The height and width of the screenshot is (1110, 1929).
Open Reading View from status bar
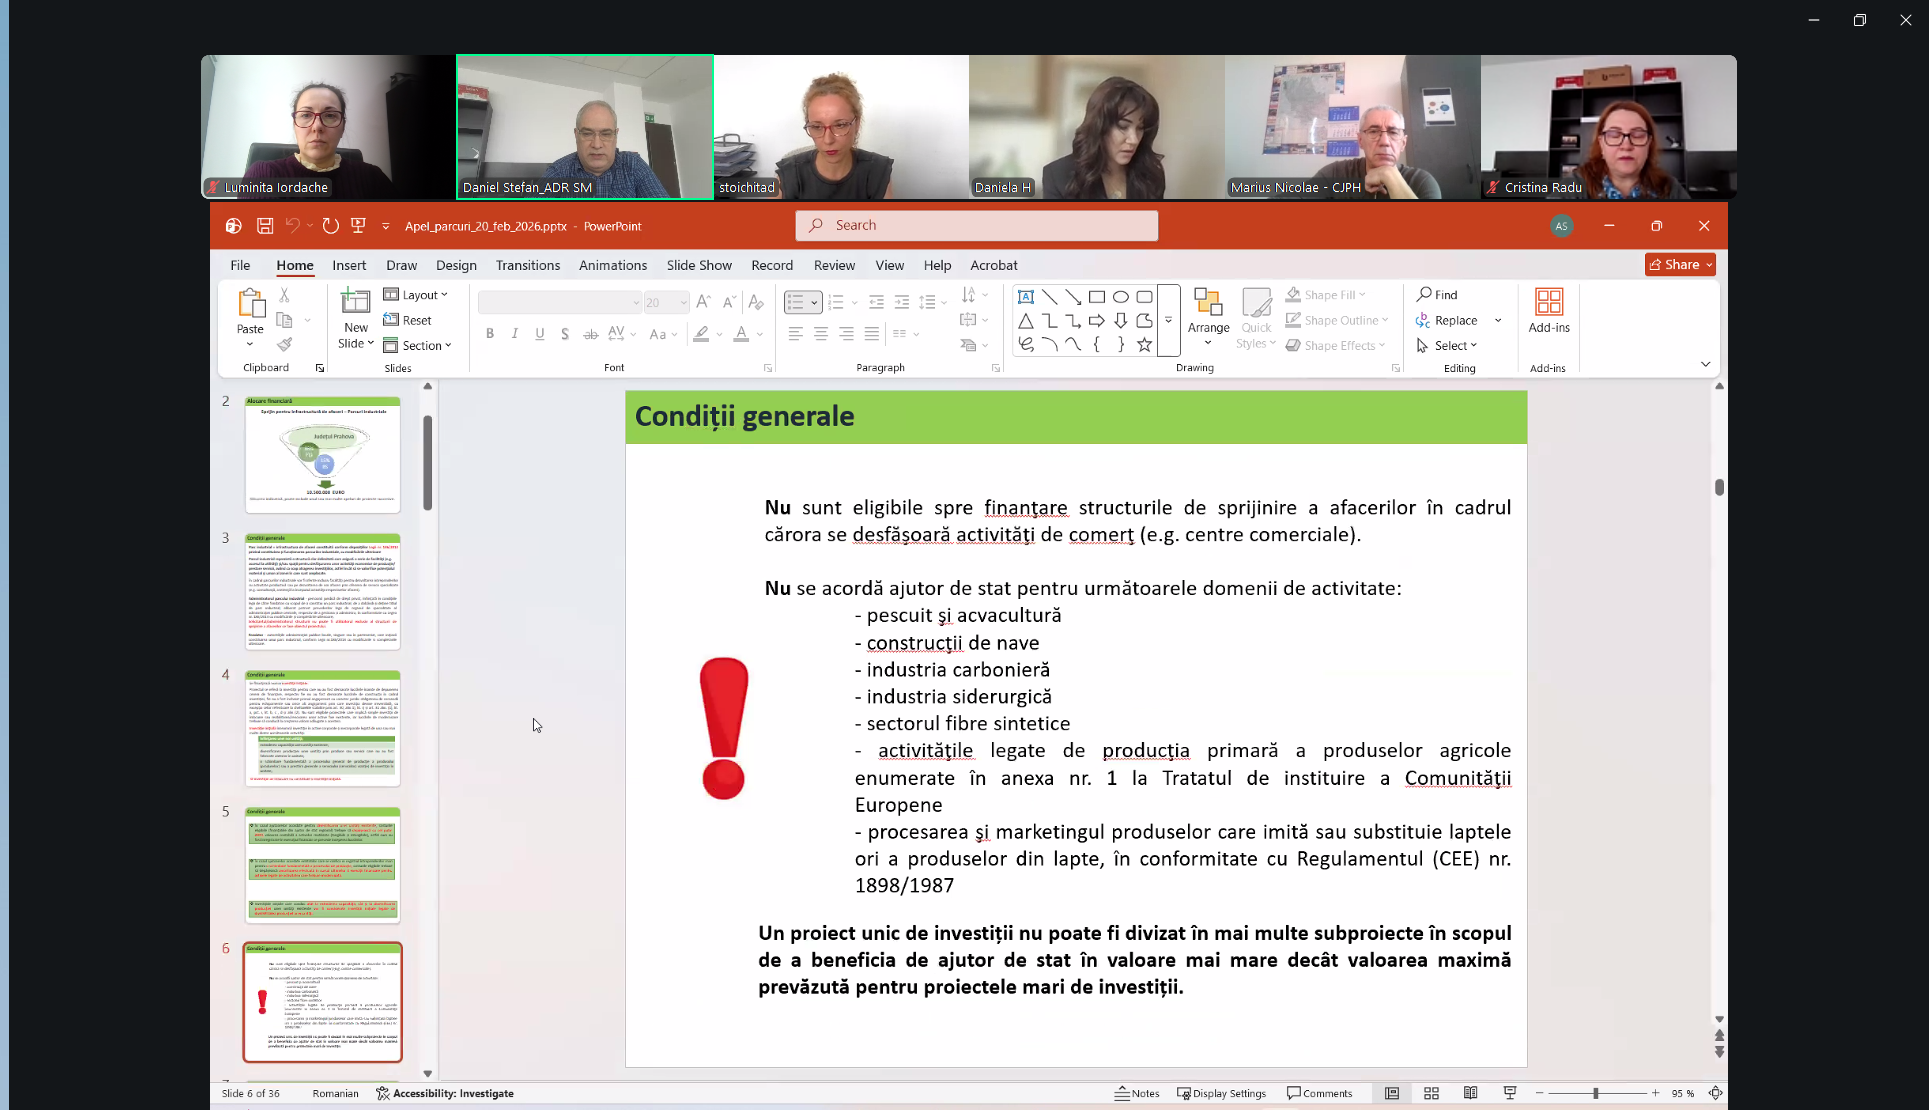(1470, 1093)
